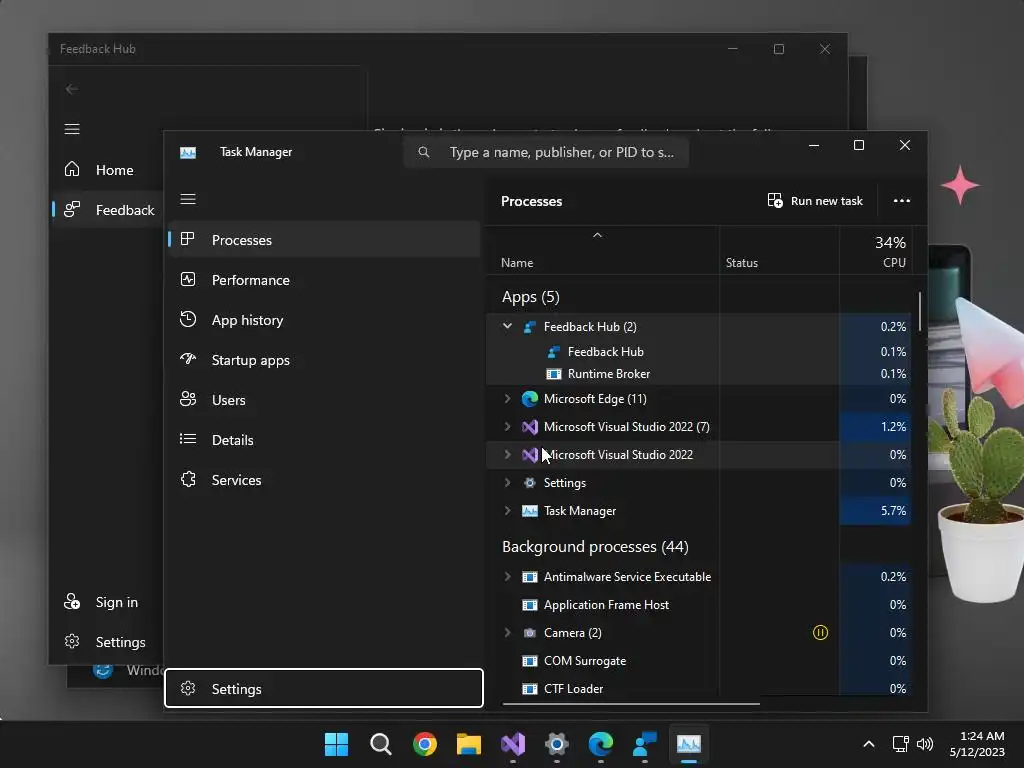Click the Apps (5) group header
This screenshot has width=1024, height=768.
(x=530, y=296)
